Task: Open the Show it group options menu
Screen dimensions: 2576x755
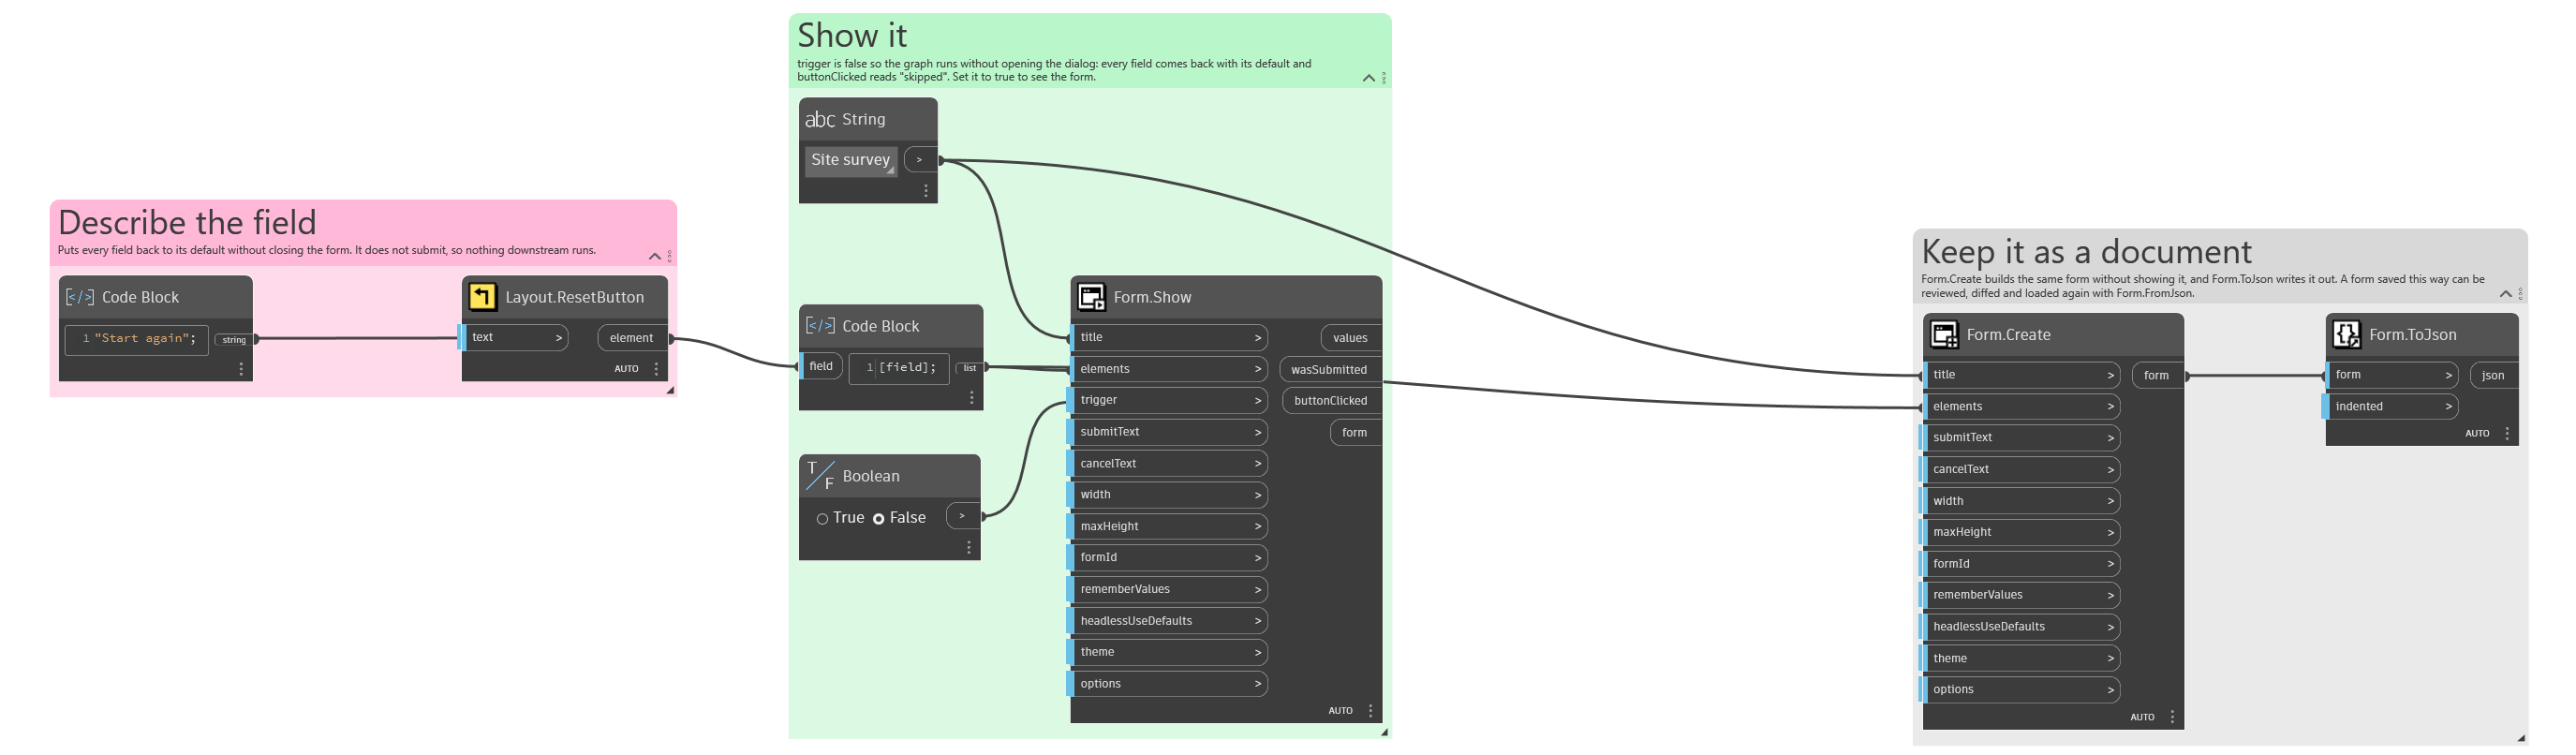Action: point(1384,78)
